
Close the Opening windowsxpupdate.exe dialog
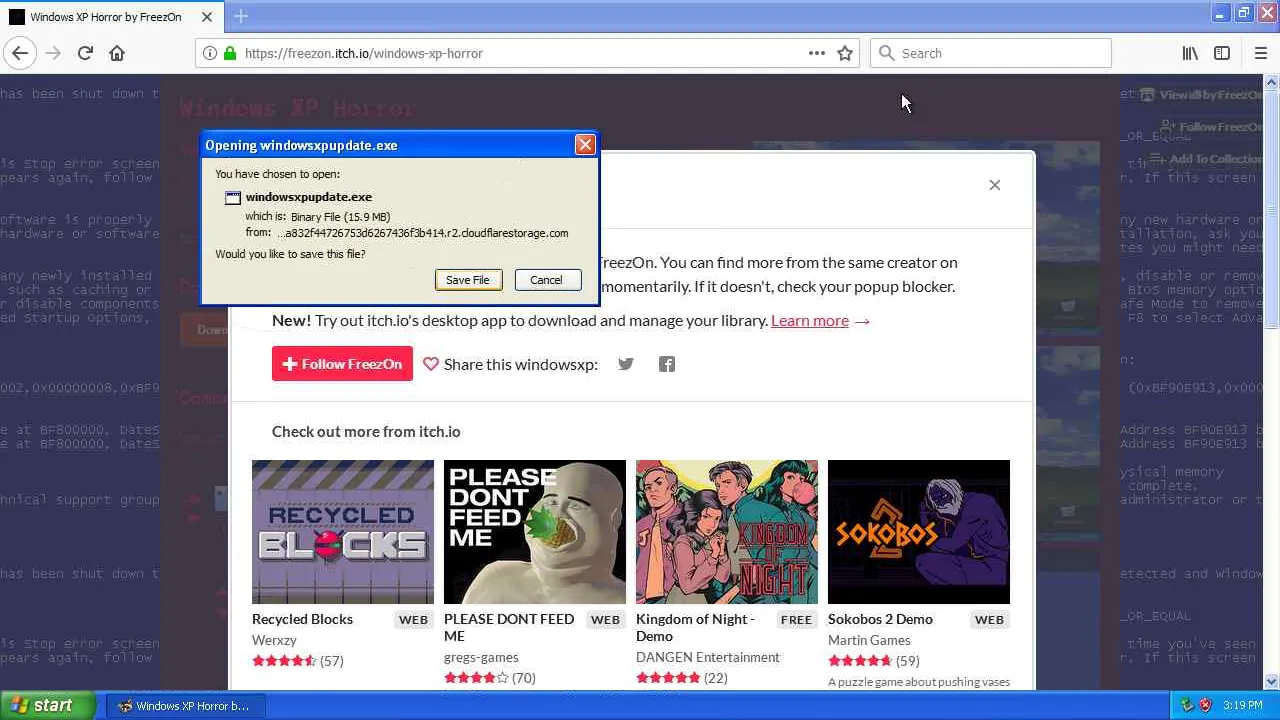click(x=585, y=145)
